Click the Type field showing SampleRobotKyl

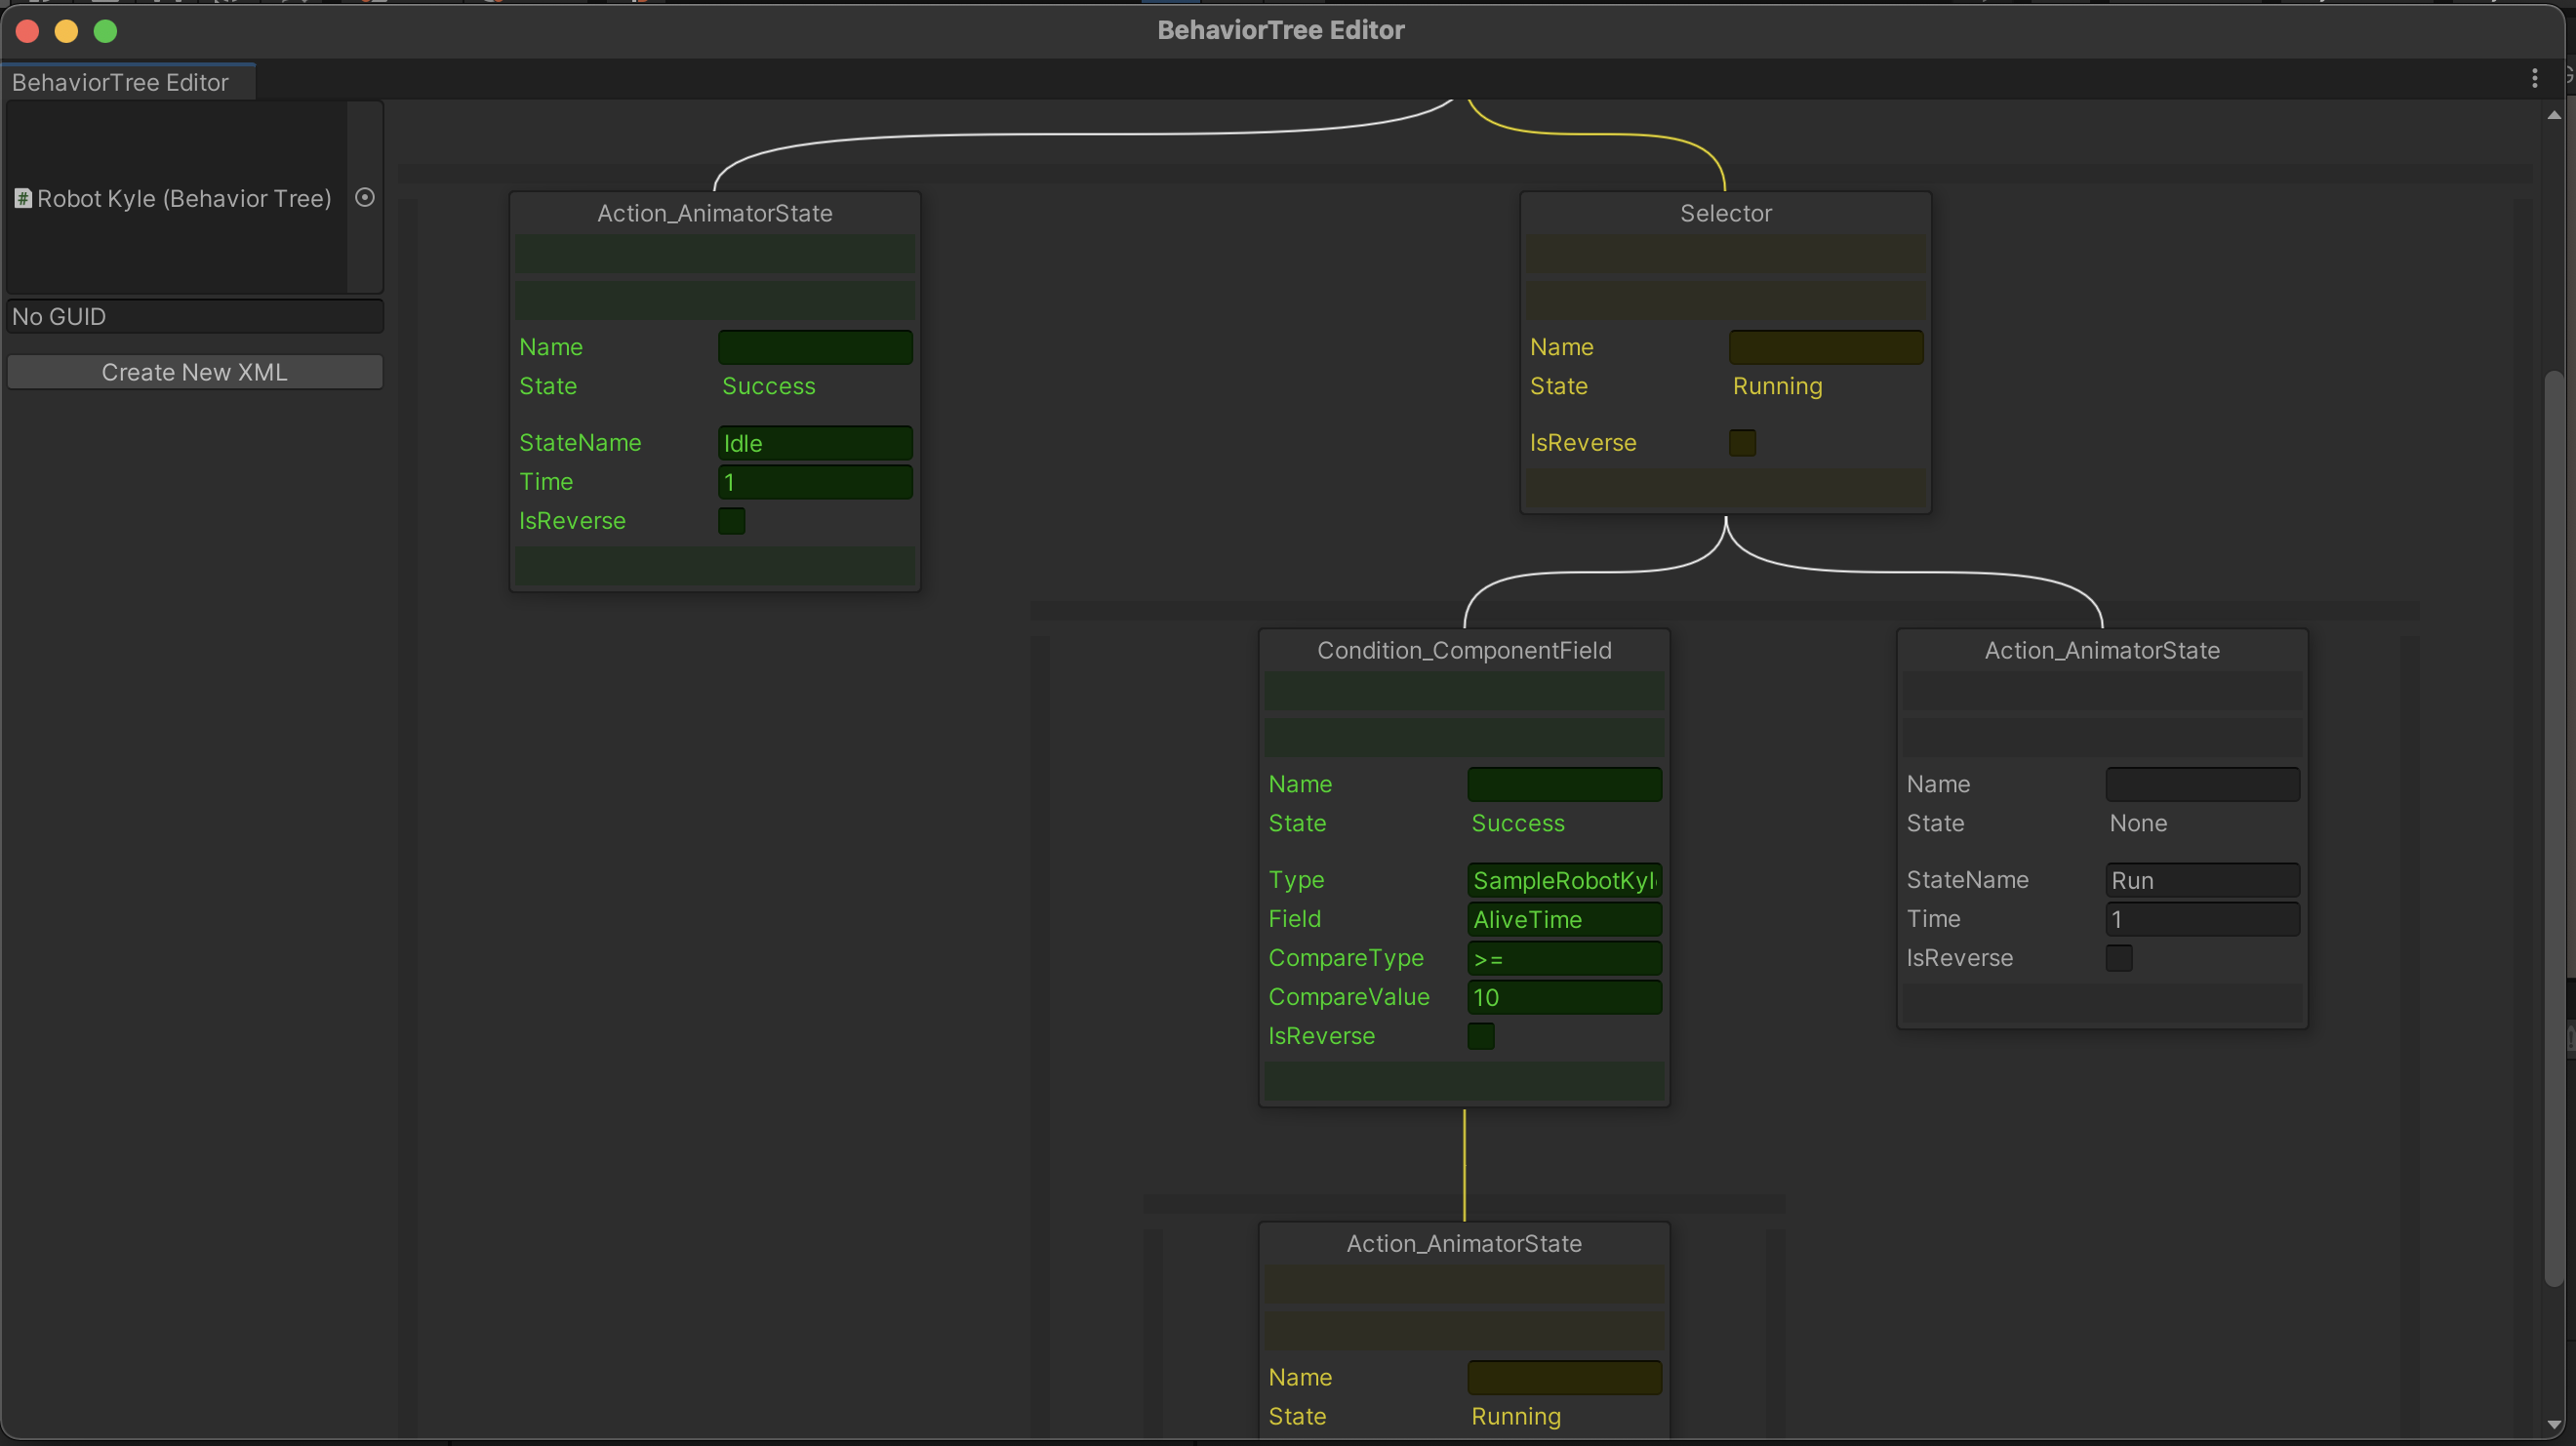pos(1563,880)
